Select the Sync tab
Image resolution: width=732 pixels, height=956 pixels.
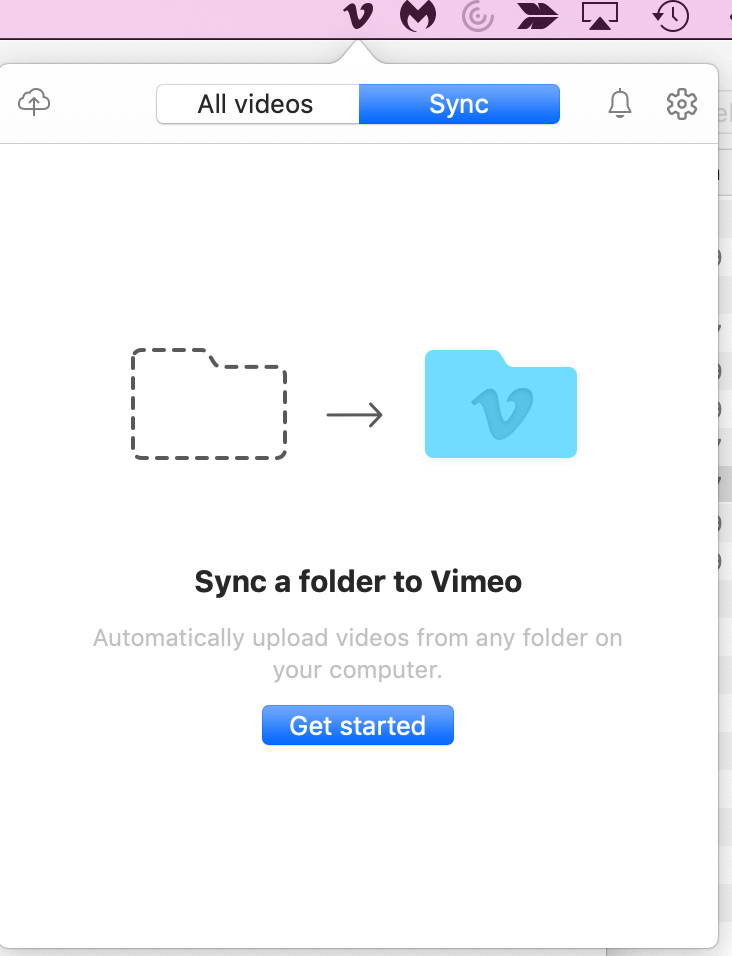click(x=459, y=104)
